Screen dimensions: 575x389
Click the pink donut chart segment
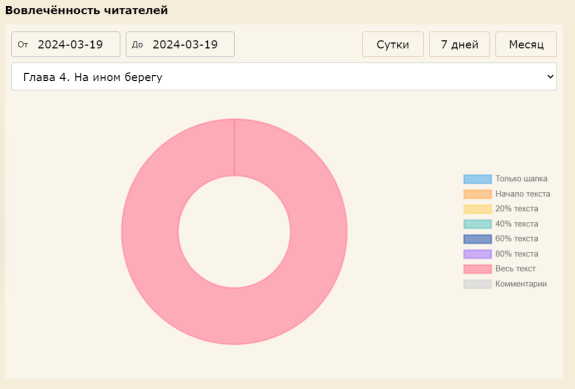pyautogui.click(x=318, y=232)
